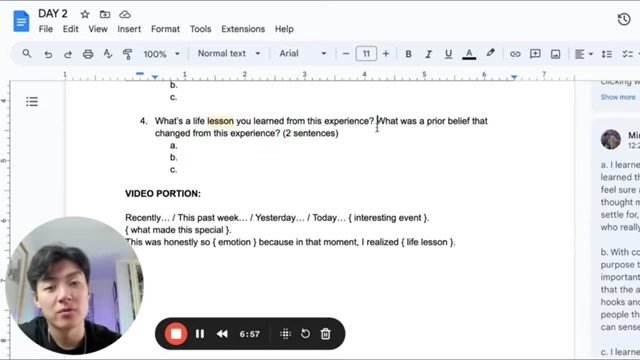Click the recorder grid drag handle

point(285,334)
